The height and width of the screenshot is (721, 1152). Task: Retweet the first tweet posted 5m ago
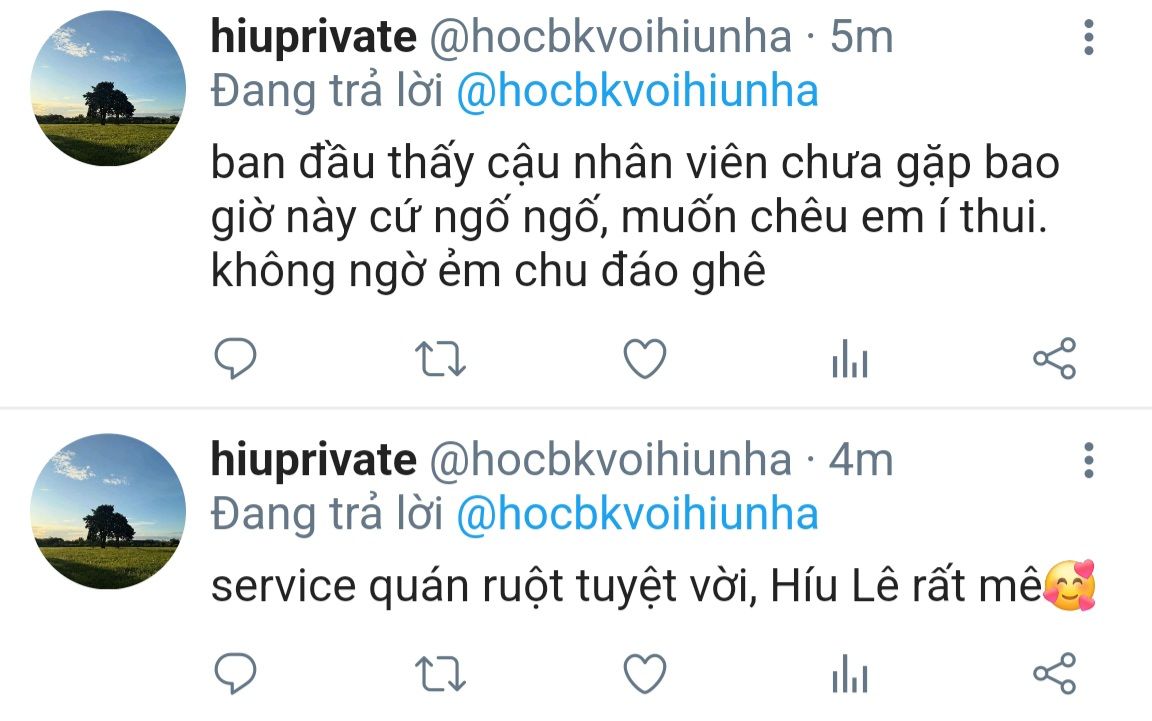pyautogui.click(x=440, y=359)
